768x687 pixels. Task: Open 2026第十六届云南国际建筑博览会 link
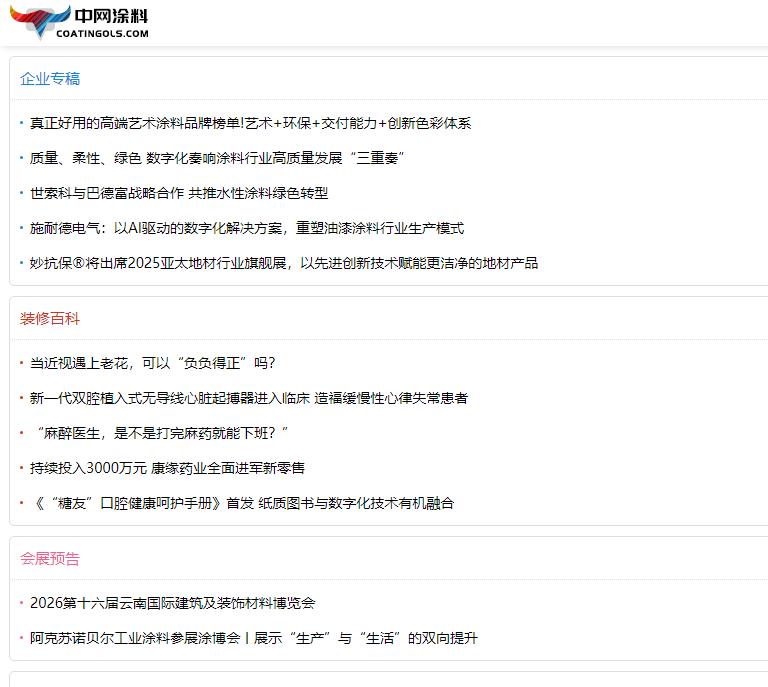(x=173, y=603)
